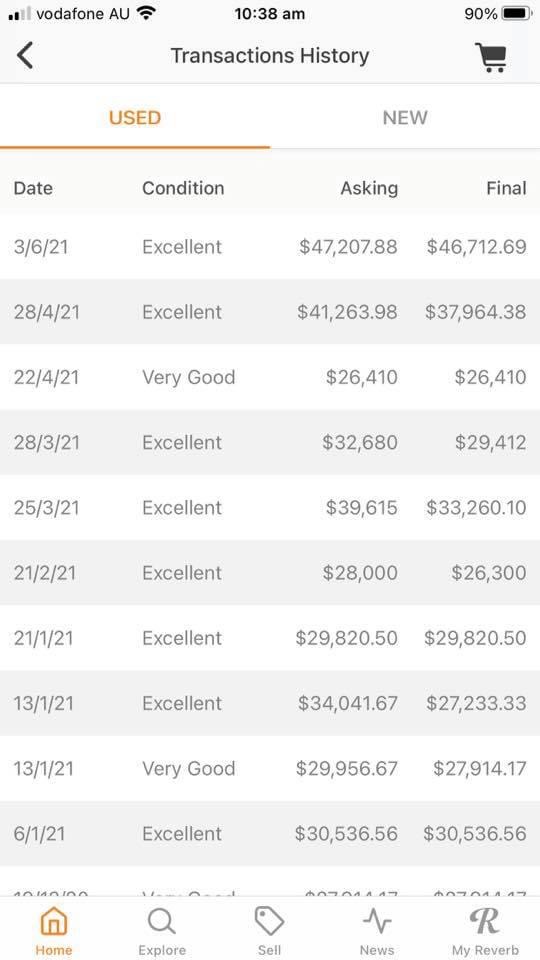
Task: Open Explore search icon
Action: click(x=162, y=921)
